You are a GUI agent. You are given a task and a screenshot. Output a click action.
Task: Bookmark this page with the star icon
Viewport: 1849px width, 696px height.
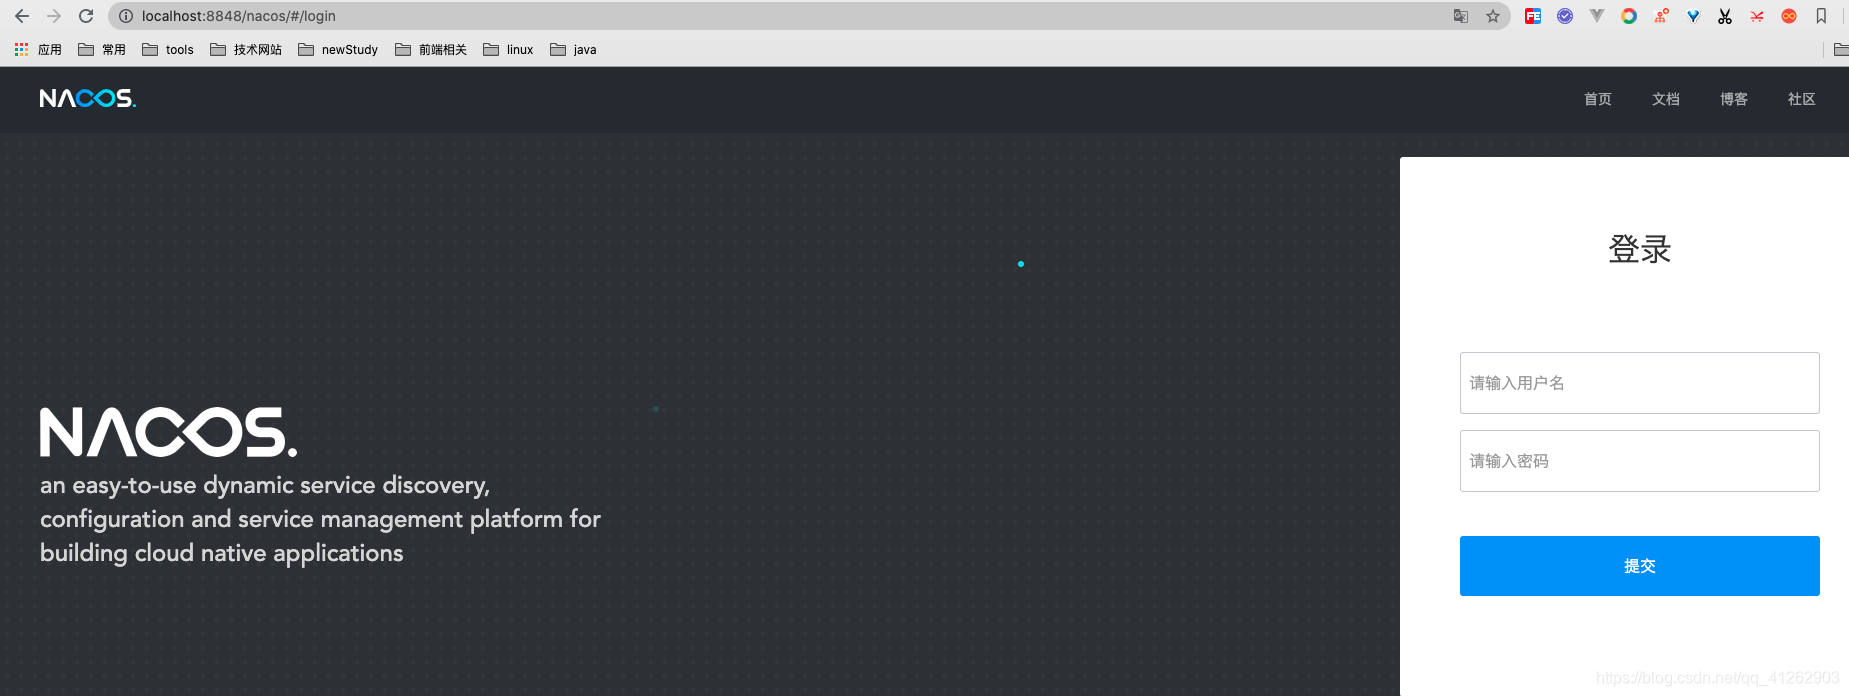point(1493,16)
